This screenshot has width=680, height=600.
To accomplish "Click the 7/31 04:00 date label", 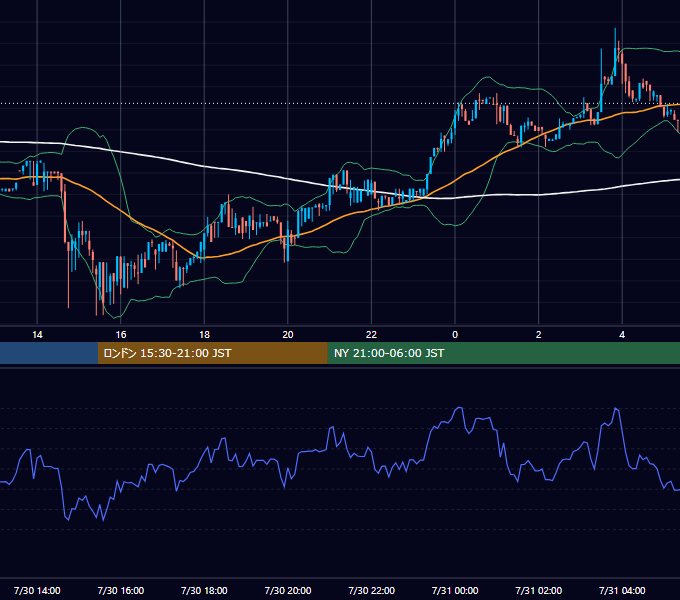I will coord(622,590).
